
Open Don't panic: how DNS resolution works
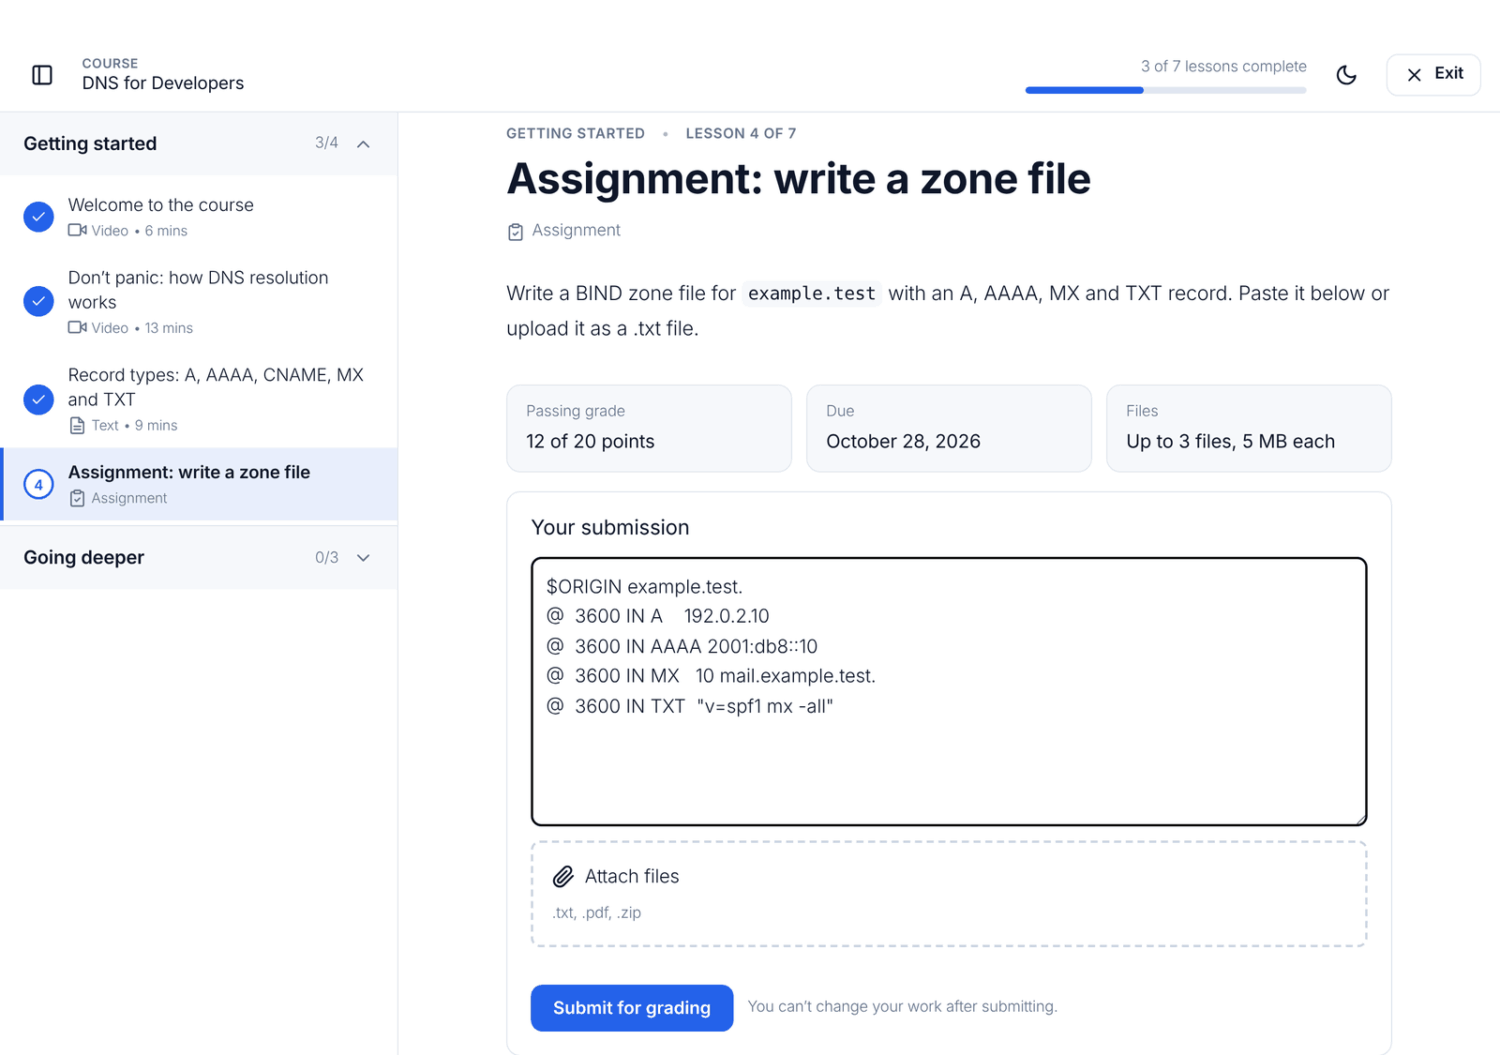click(199, 301)
